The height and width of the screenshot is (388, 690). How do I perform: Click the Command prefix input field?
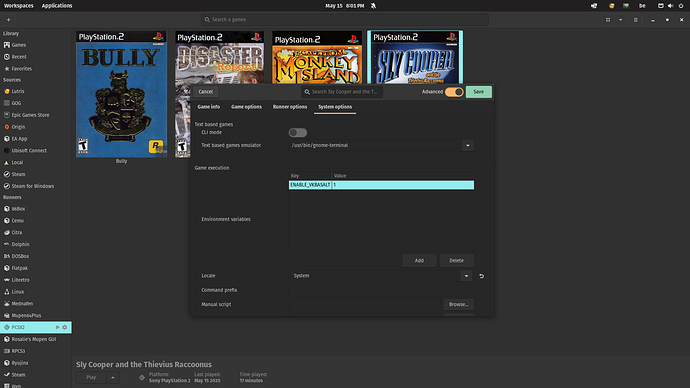381,290
